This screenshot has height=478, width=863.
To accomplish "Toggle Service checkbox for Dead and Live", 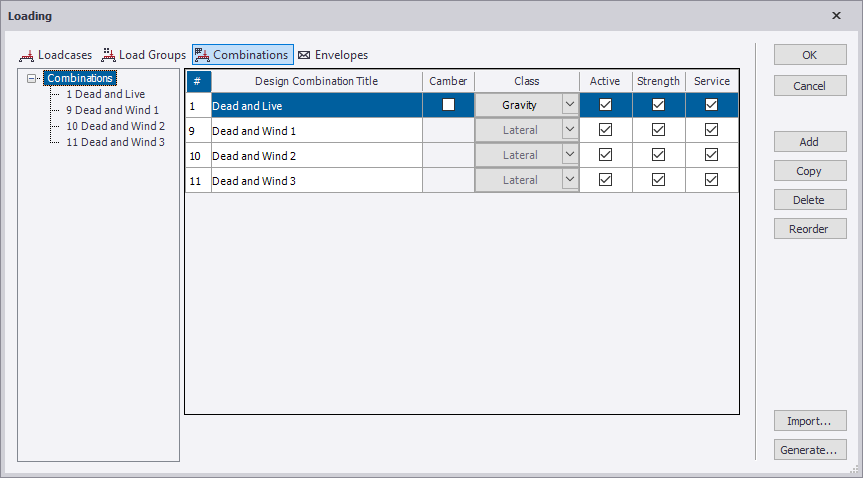I will 711,105.
